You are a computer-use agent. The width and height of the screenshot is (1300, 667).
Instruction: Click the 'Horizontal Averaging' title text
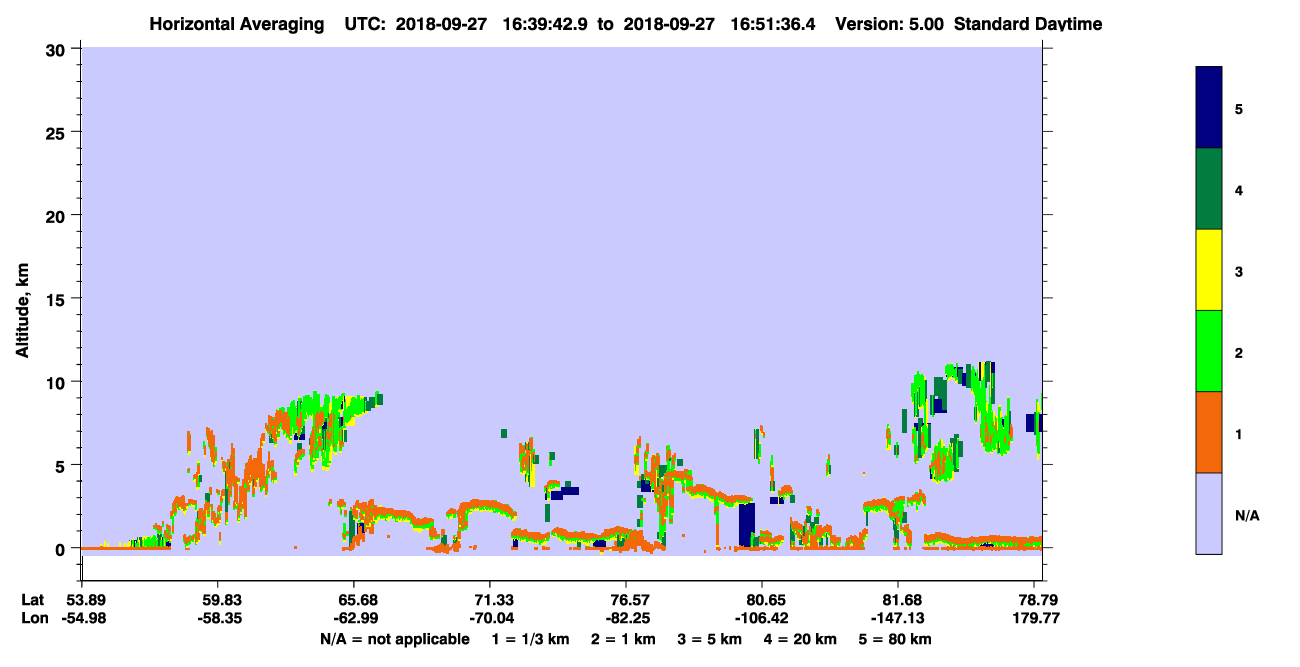235,24
